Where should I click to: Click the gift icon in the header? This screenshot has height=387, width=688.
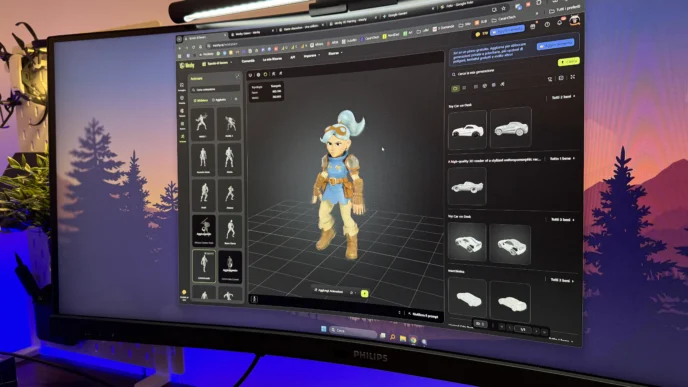(x=533, y=26)
